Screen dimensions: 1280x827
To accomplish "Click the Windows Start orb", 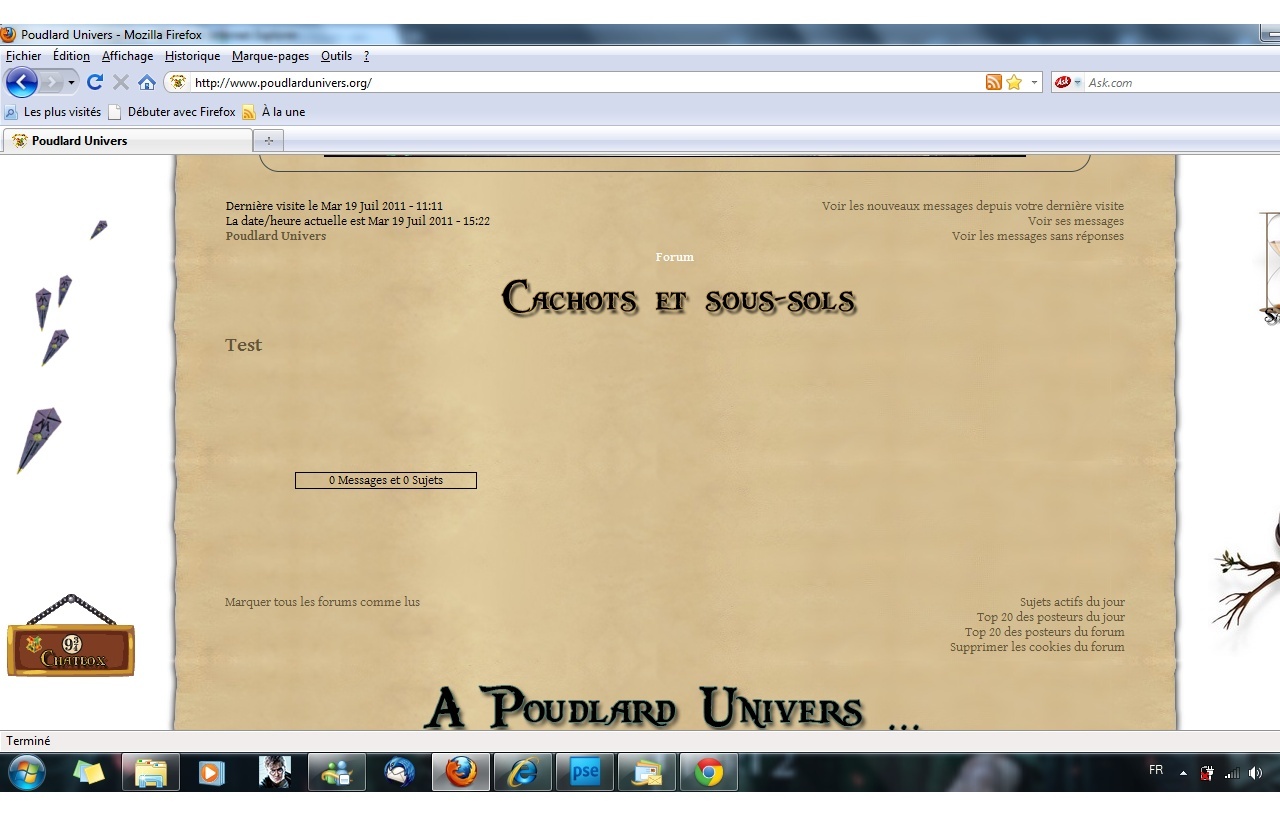I will coord(26,772).
